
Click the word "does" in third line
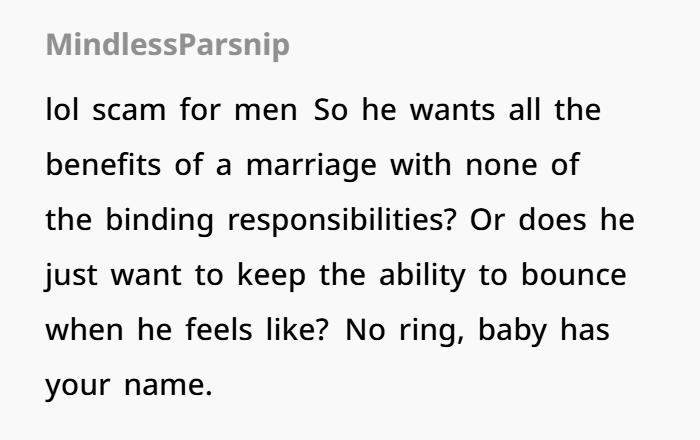click(552, 220)
